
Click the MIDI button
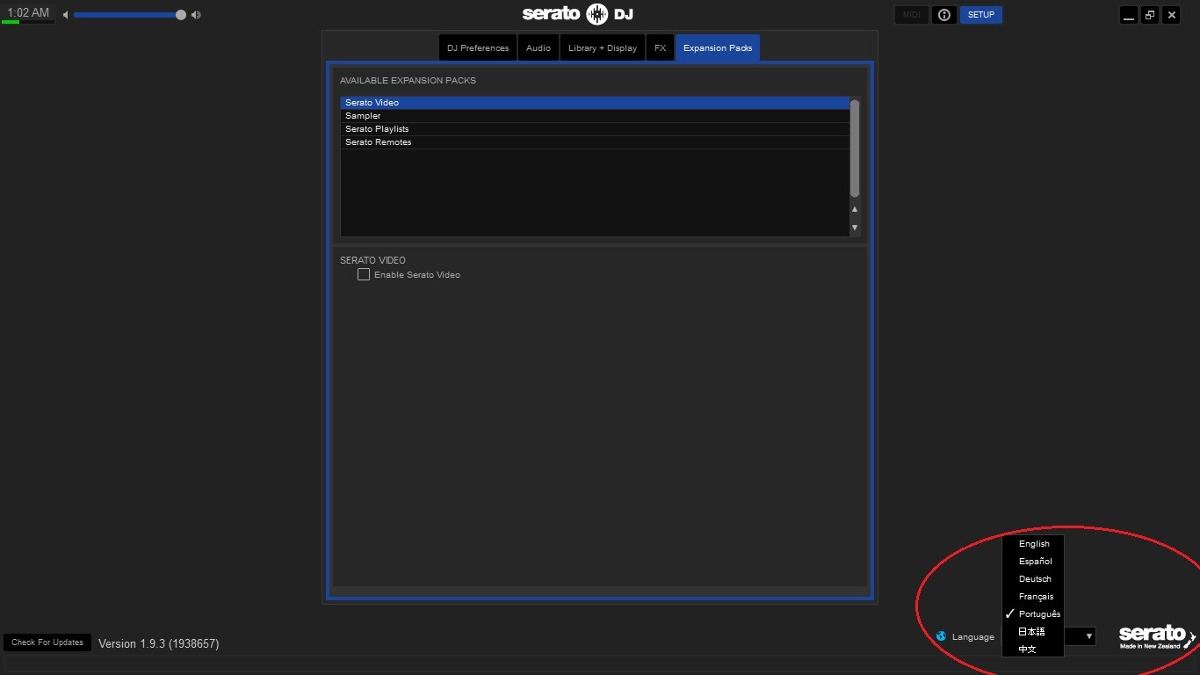coord(911,15)
